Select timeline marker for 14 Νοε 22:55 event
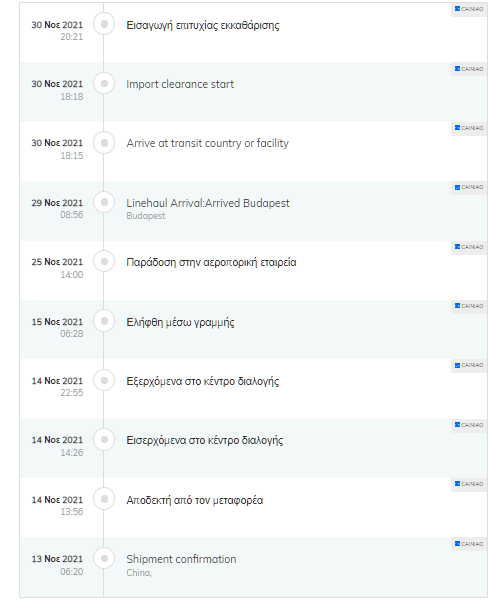The height and width of the screenshot is (602, 491). click(104, 380)
